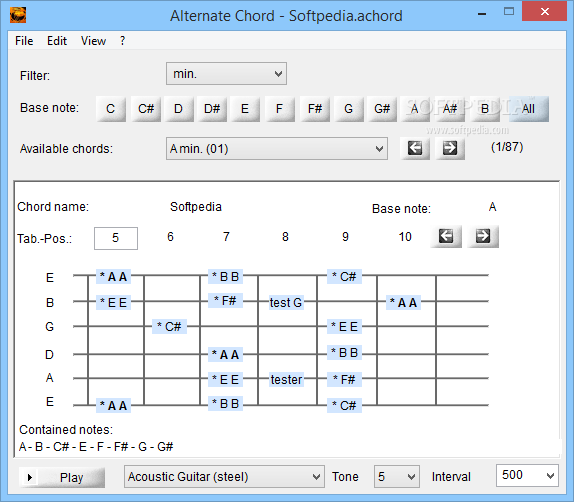Open the File menu
Image resolution: width=574 pixels, height=502 pixels.
pos(24,41)
